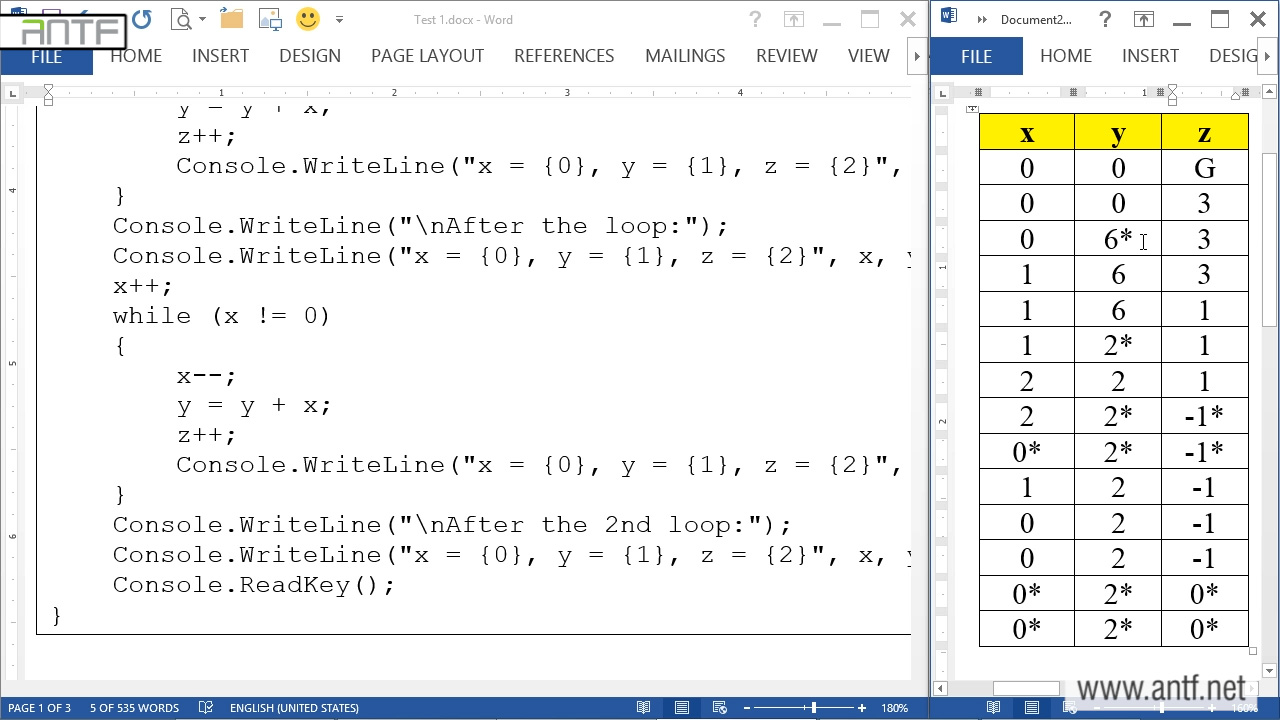Expand the Customize Quick Access Toolbar arrow
The height and width of the screenshot is (720, 1280).
(339, 19)
